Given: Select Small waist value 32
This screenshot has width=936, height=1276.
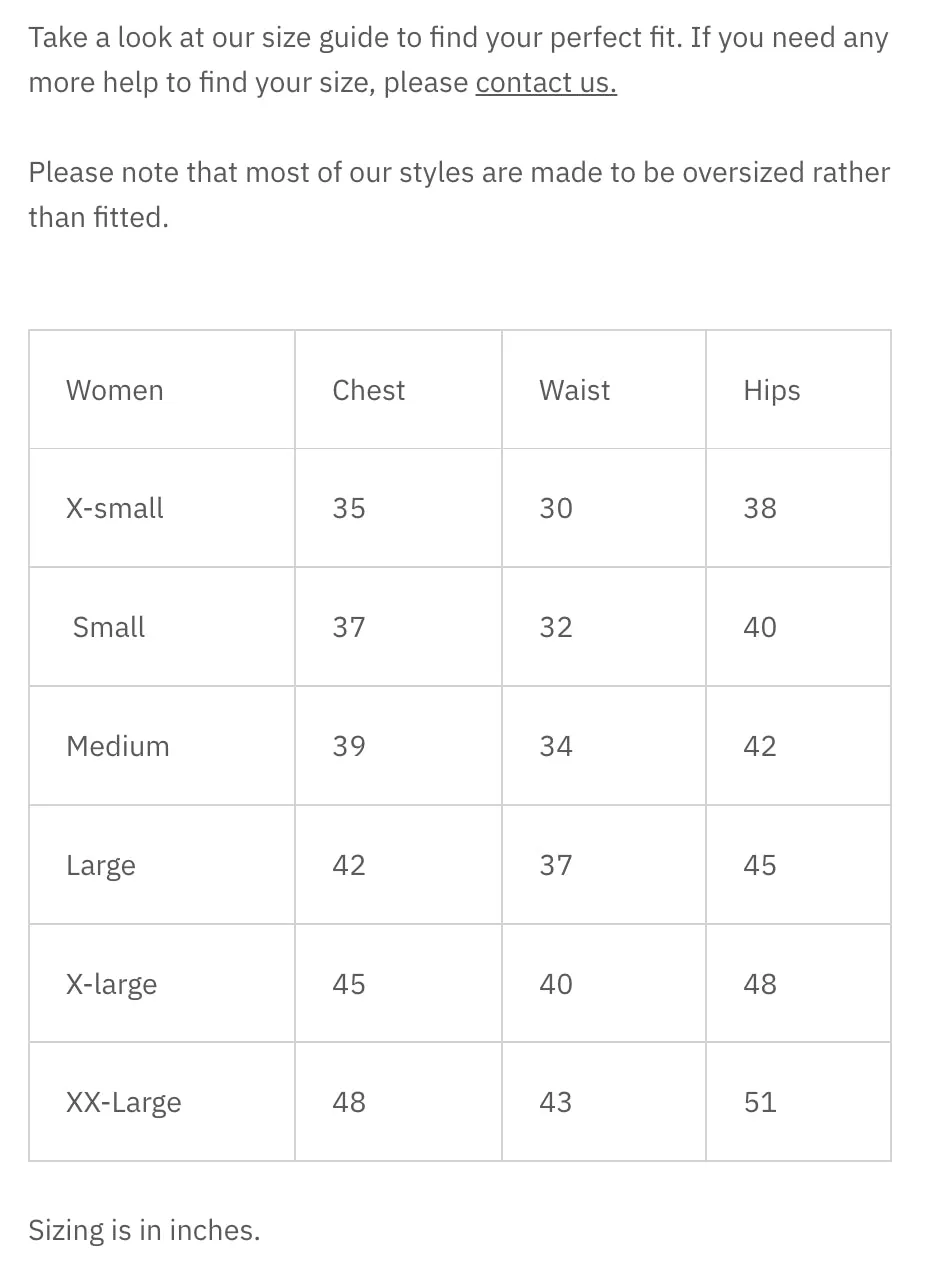Looking at the screenshot, I should click(x=556, y=627).
